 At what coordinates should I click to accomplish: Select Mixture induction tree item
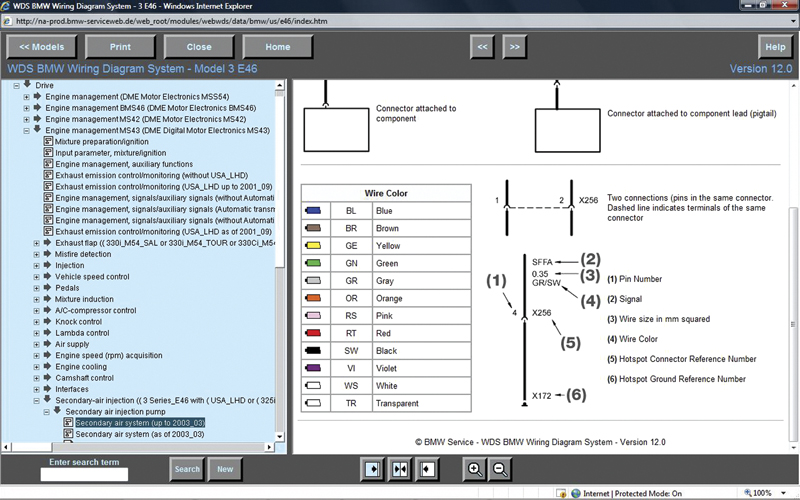click(x=84, y=299)
